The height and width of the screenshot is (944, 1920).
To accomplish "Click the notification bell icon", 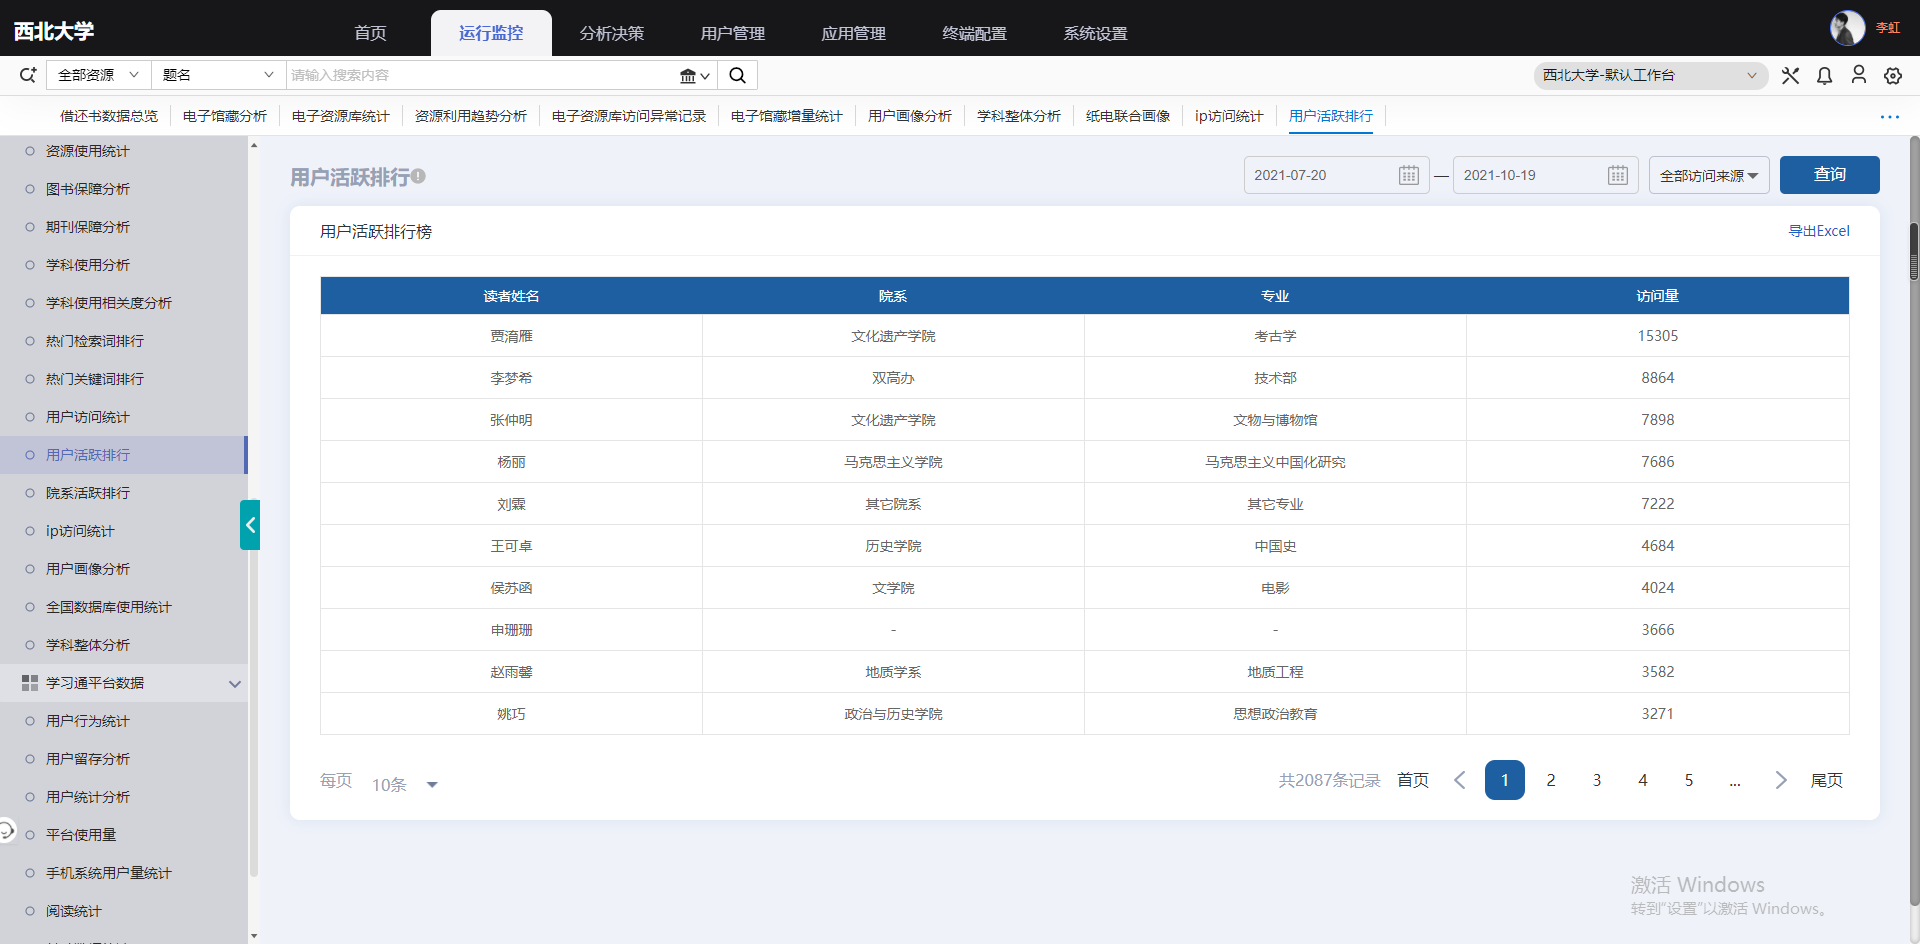I will coord(1824,76).
